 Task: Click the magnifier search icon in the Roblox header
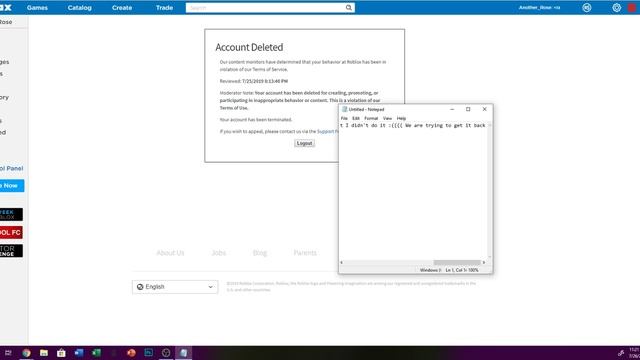click(349, 7)
